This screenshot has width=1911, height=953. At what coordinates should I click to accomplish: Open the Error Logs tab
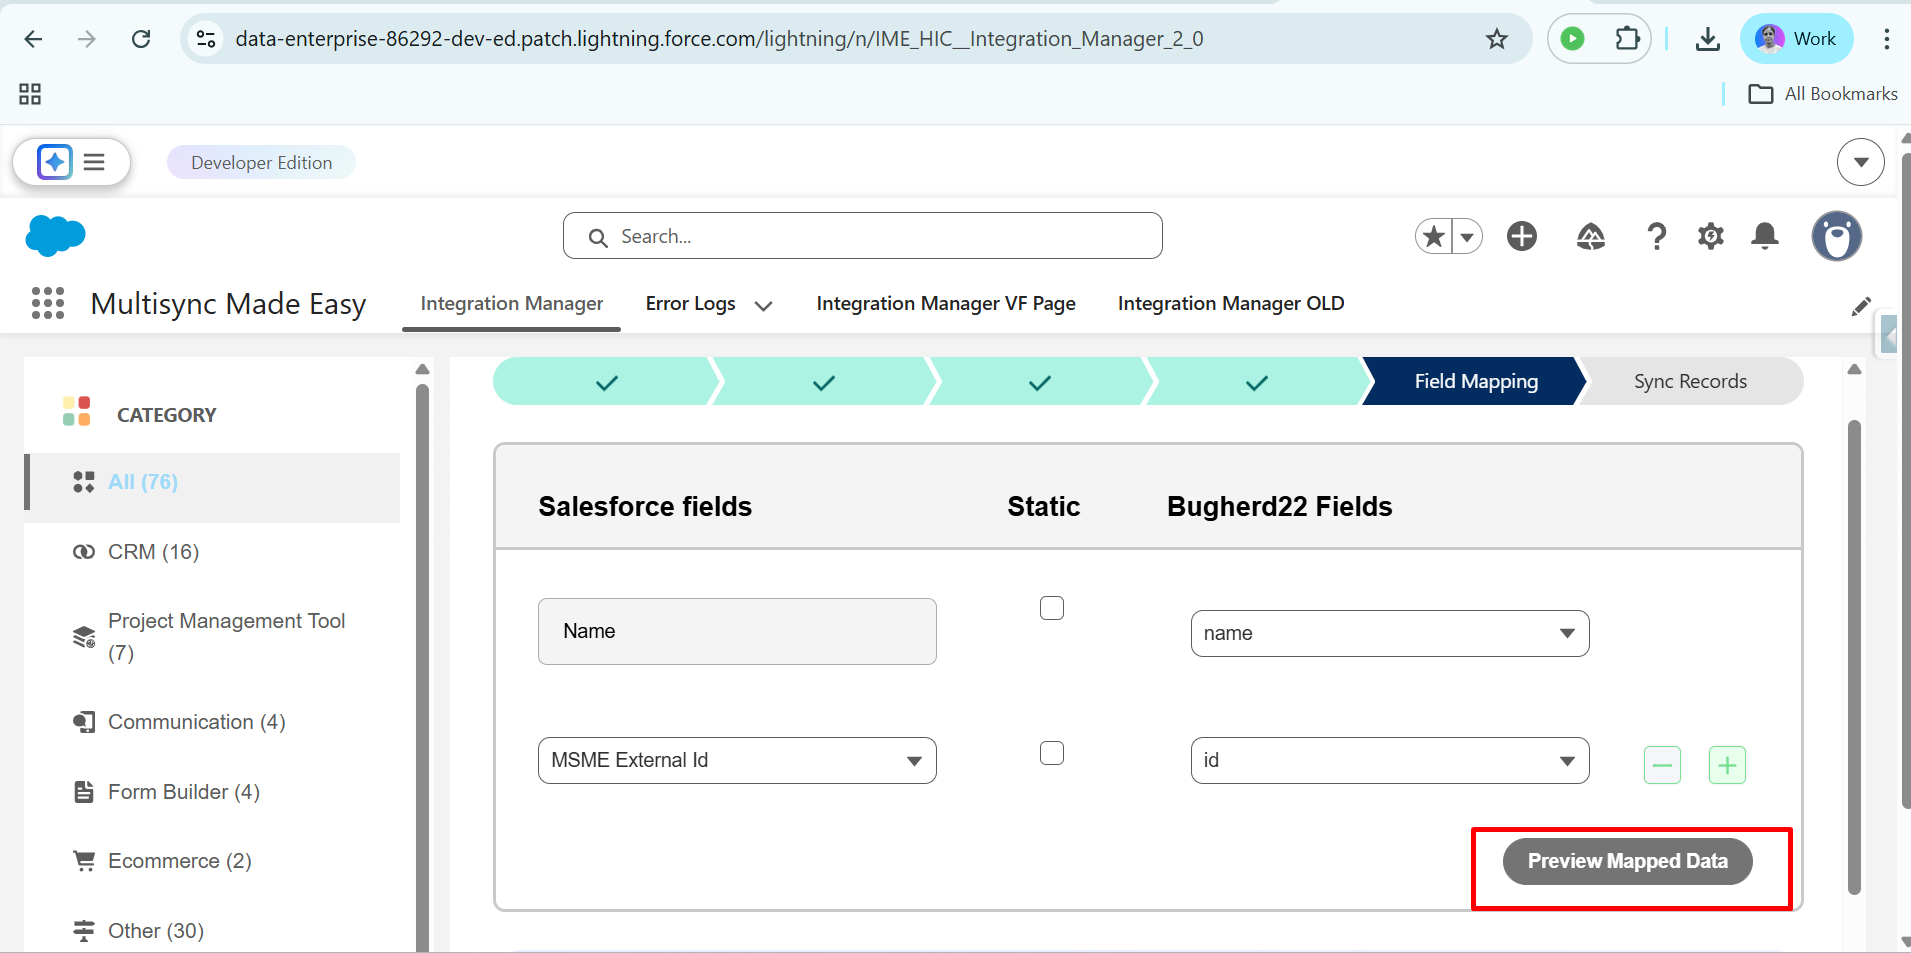690,304
